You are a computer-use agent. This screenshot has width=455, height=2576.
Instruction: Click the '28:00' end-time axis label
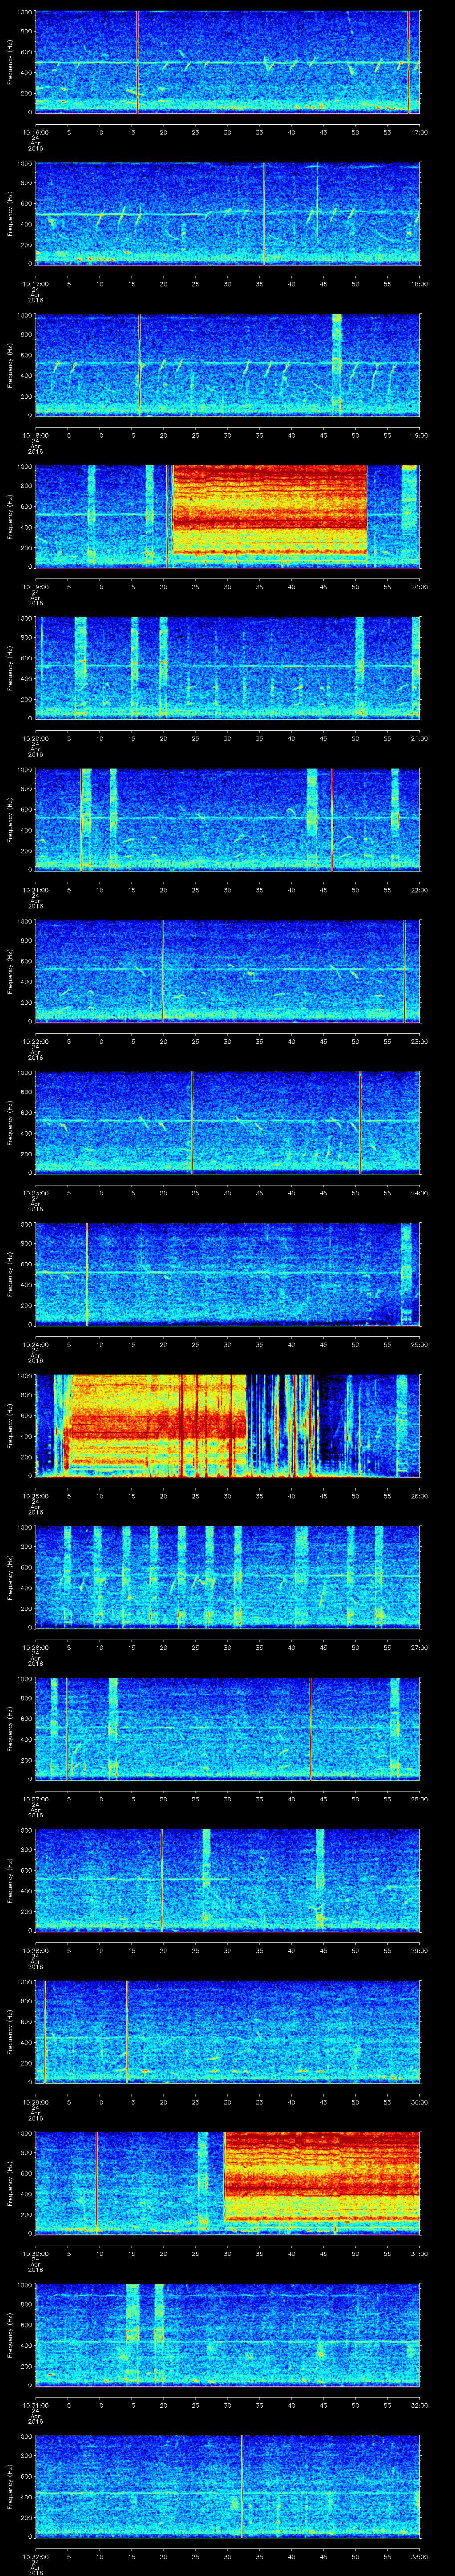419,1798
